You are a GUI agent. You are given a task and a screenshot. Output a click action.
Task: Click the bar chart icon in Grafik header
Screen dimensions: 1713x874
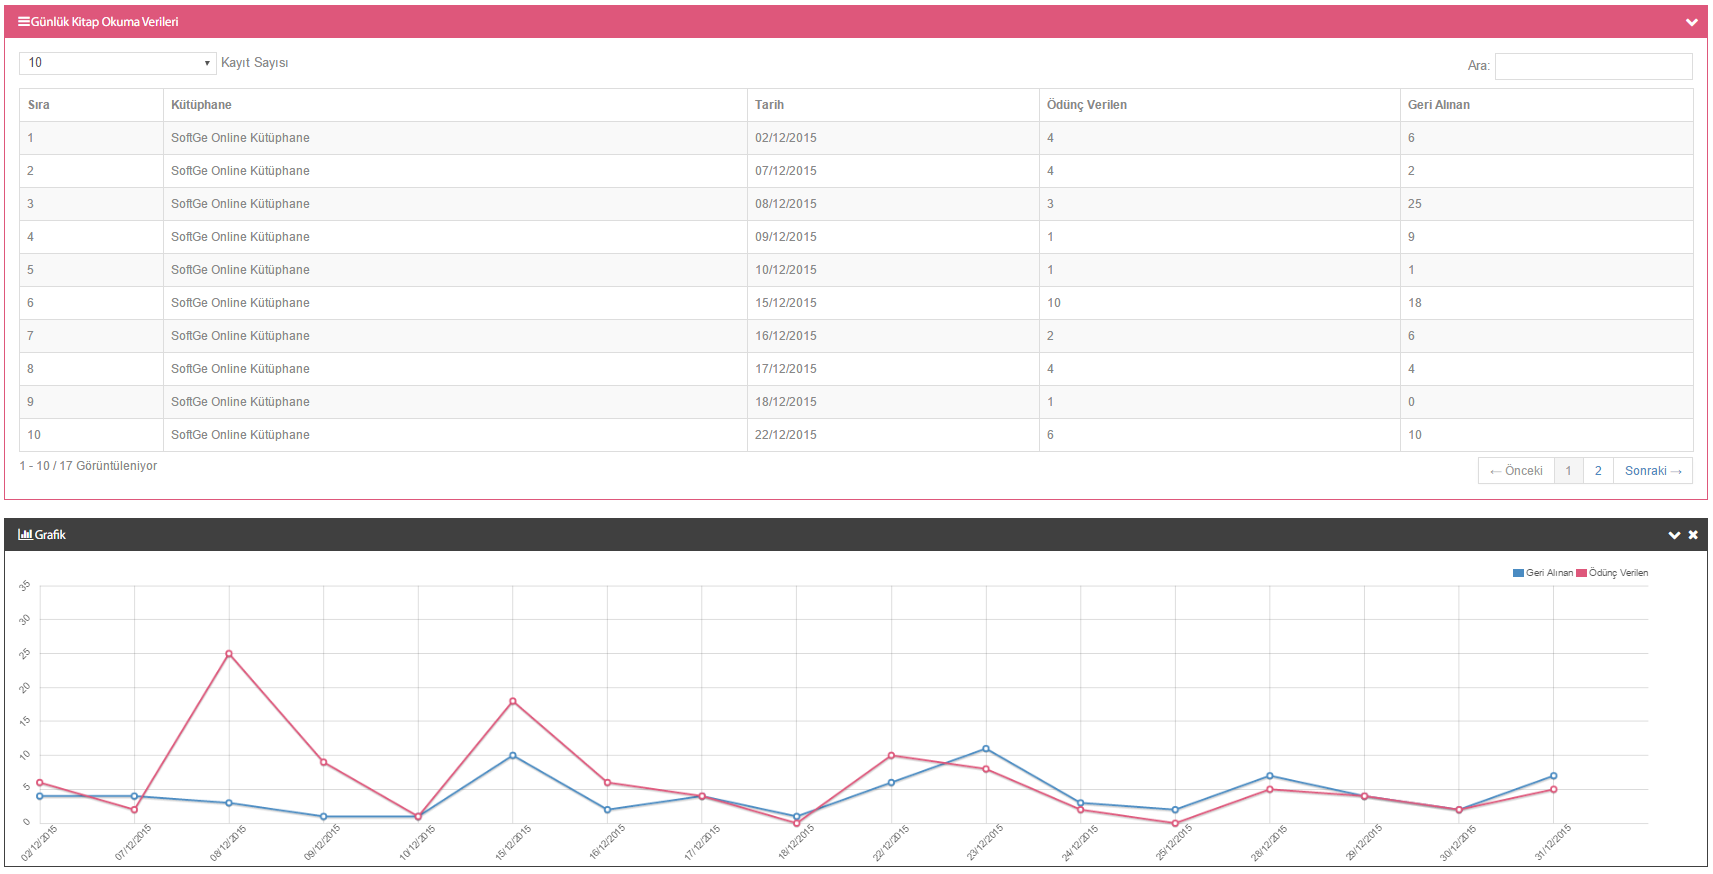25,535
